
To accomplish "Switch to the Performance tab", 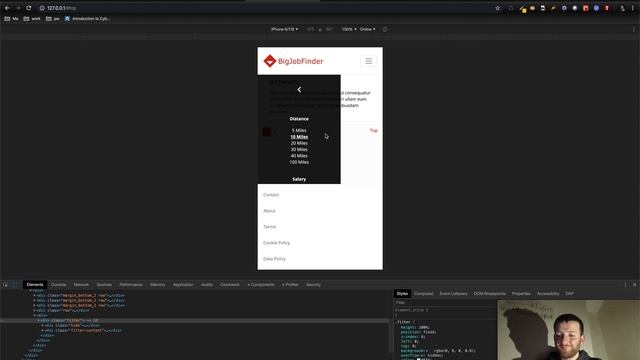I will (x=131, y=284).
